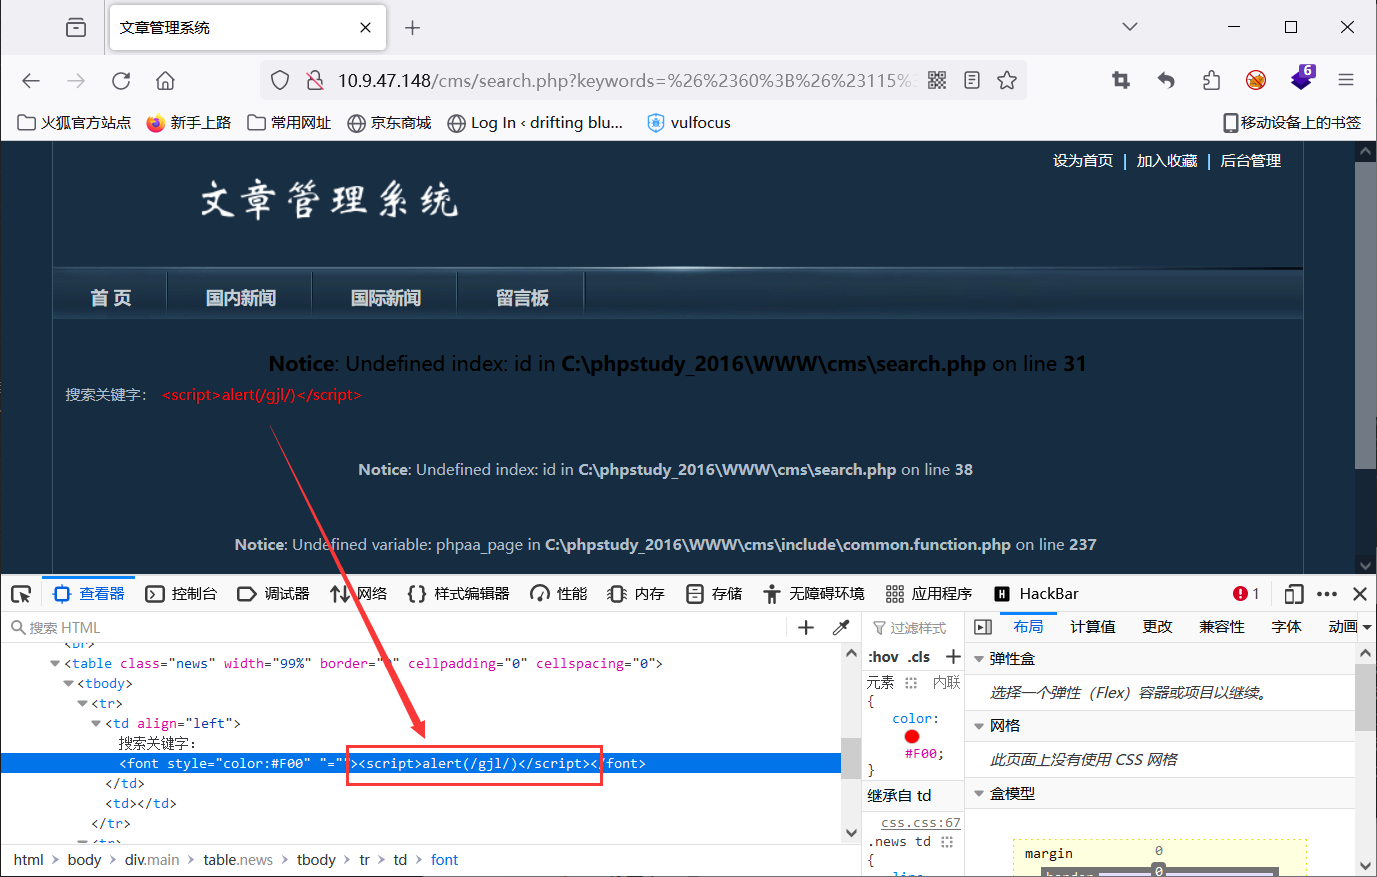Click the red #F00 color swatch
The height and width of the screenshot is (877, 1377).
[912, 737]
